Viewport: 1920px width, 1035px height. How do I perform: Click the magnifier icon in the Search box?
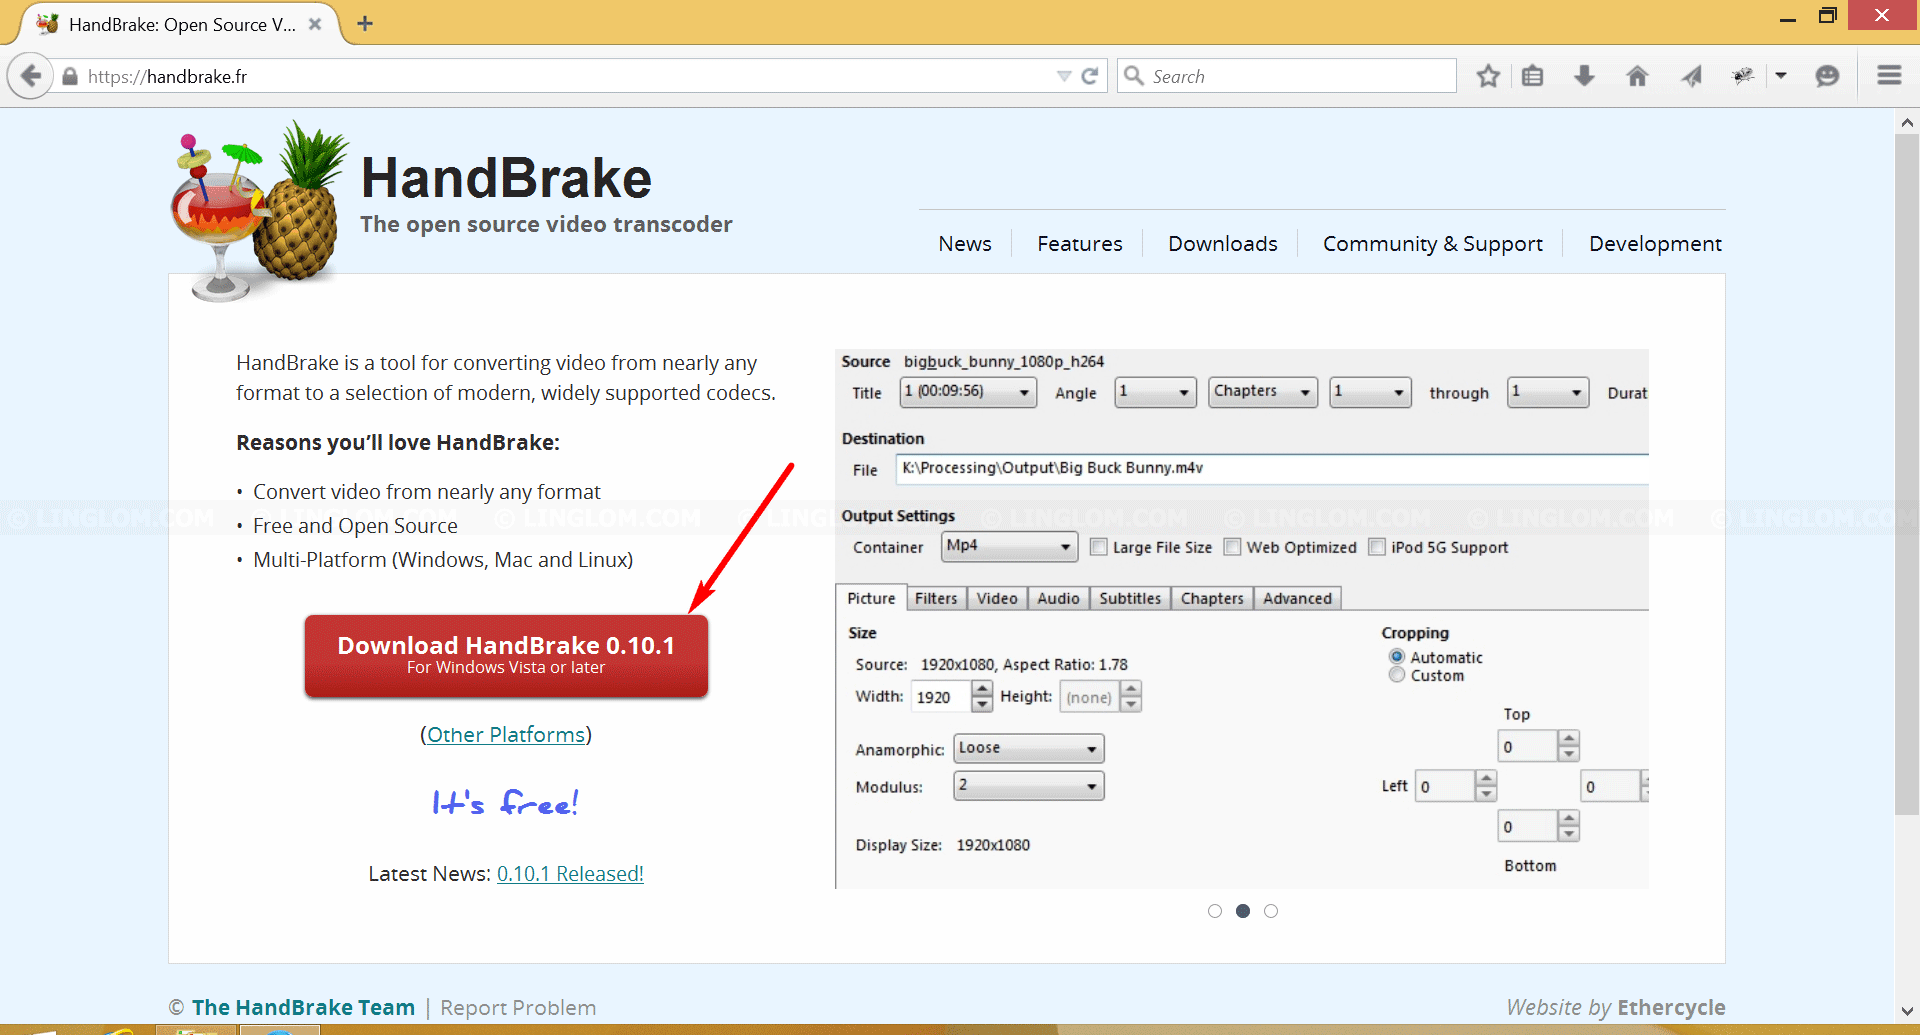pyautogui.click(x=1134, y=76)
